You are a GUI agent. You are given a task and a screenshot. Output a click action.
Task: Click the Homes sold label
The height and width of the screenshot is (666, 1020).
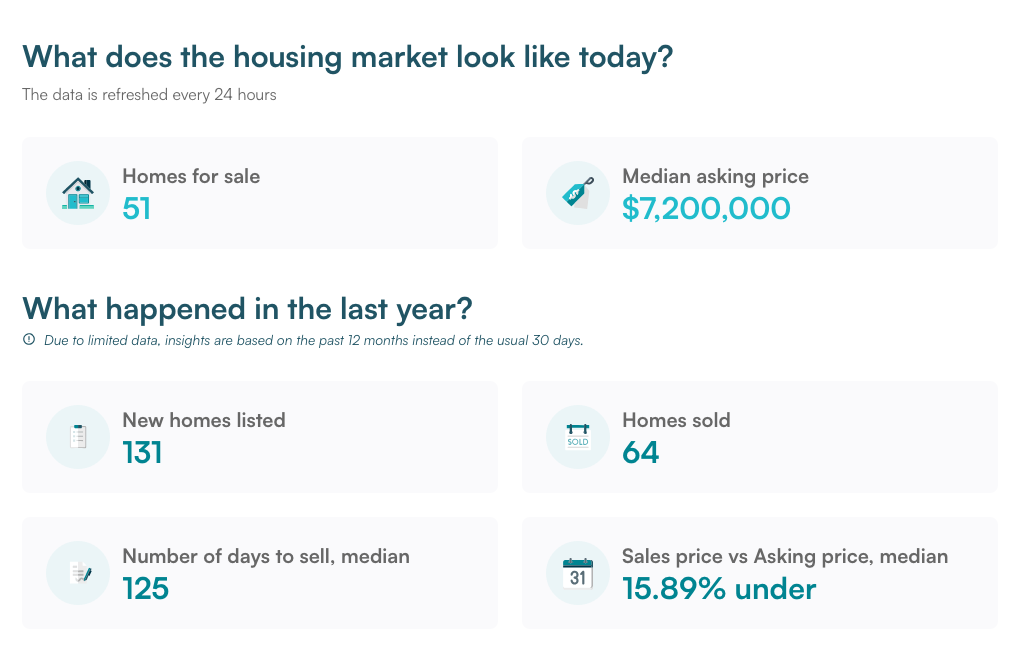coord(677,420)
